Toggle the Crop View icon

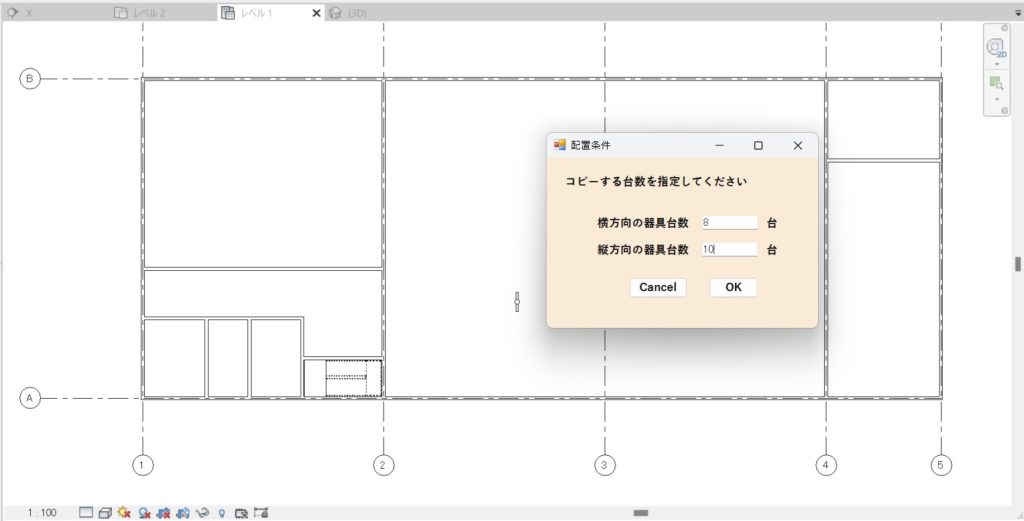tap(164, 512)
